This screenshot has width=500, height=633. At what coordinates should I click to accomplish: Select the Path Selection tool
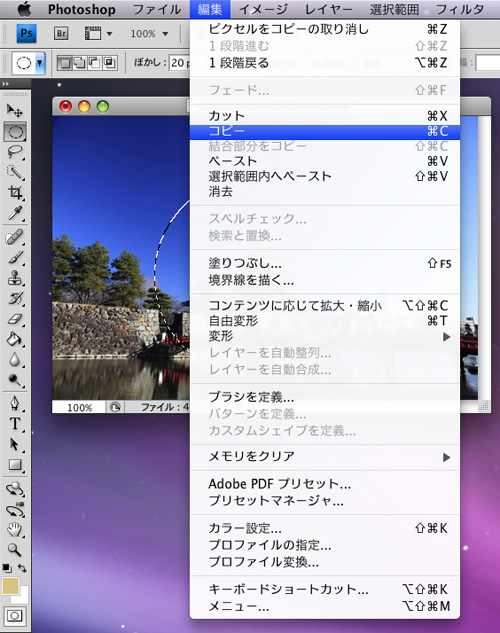(x=15, y=444)
